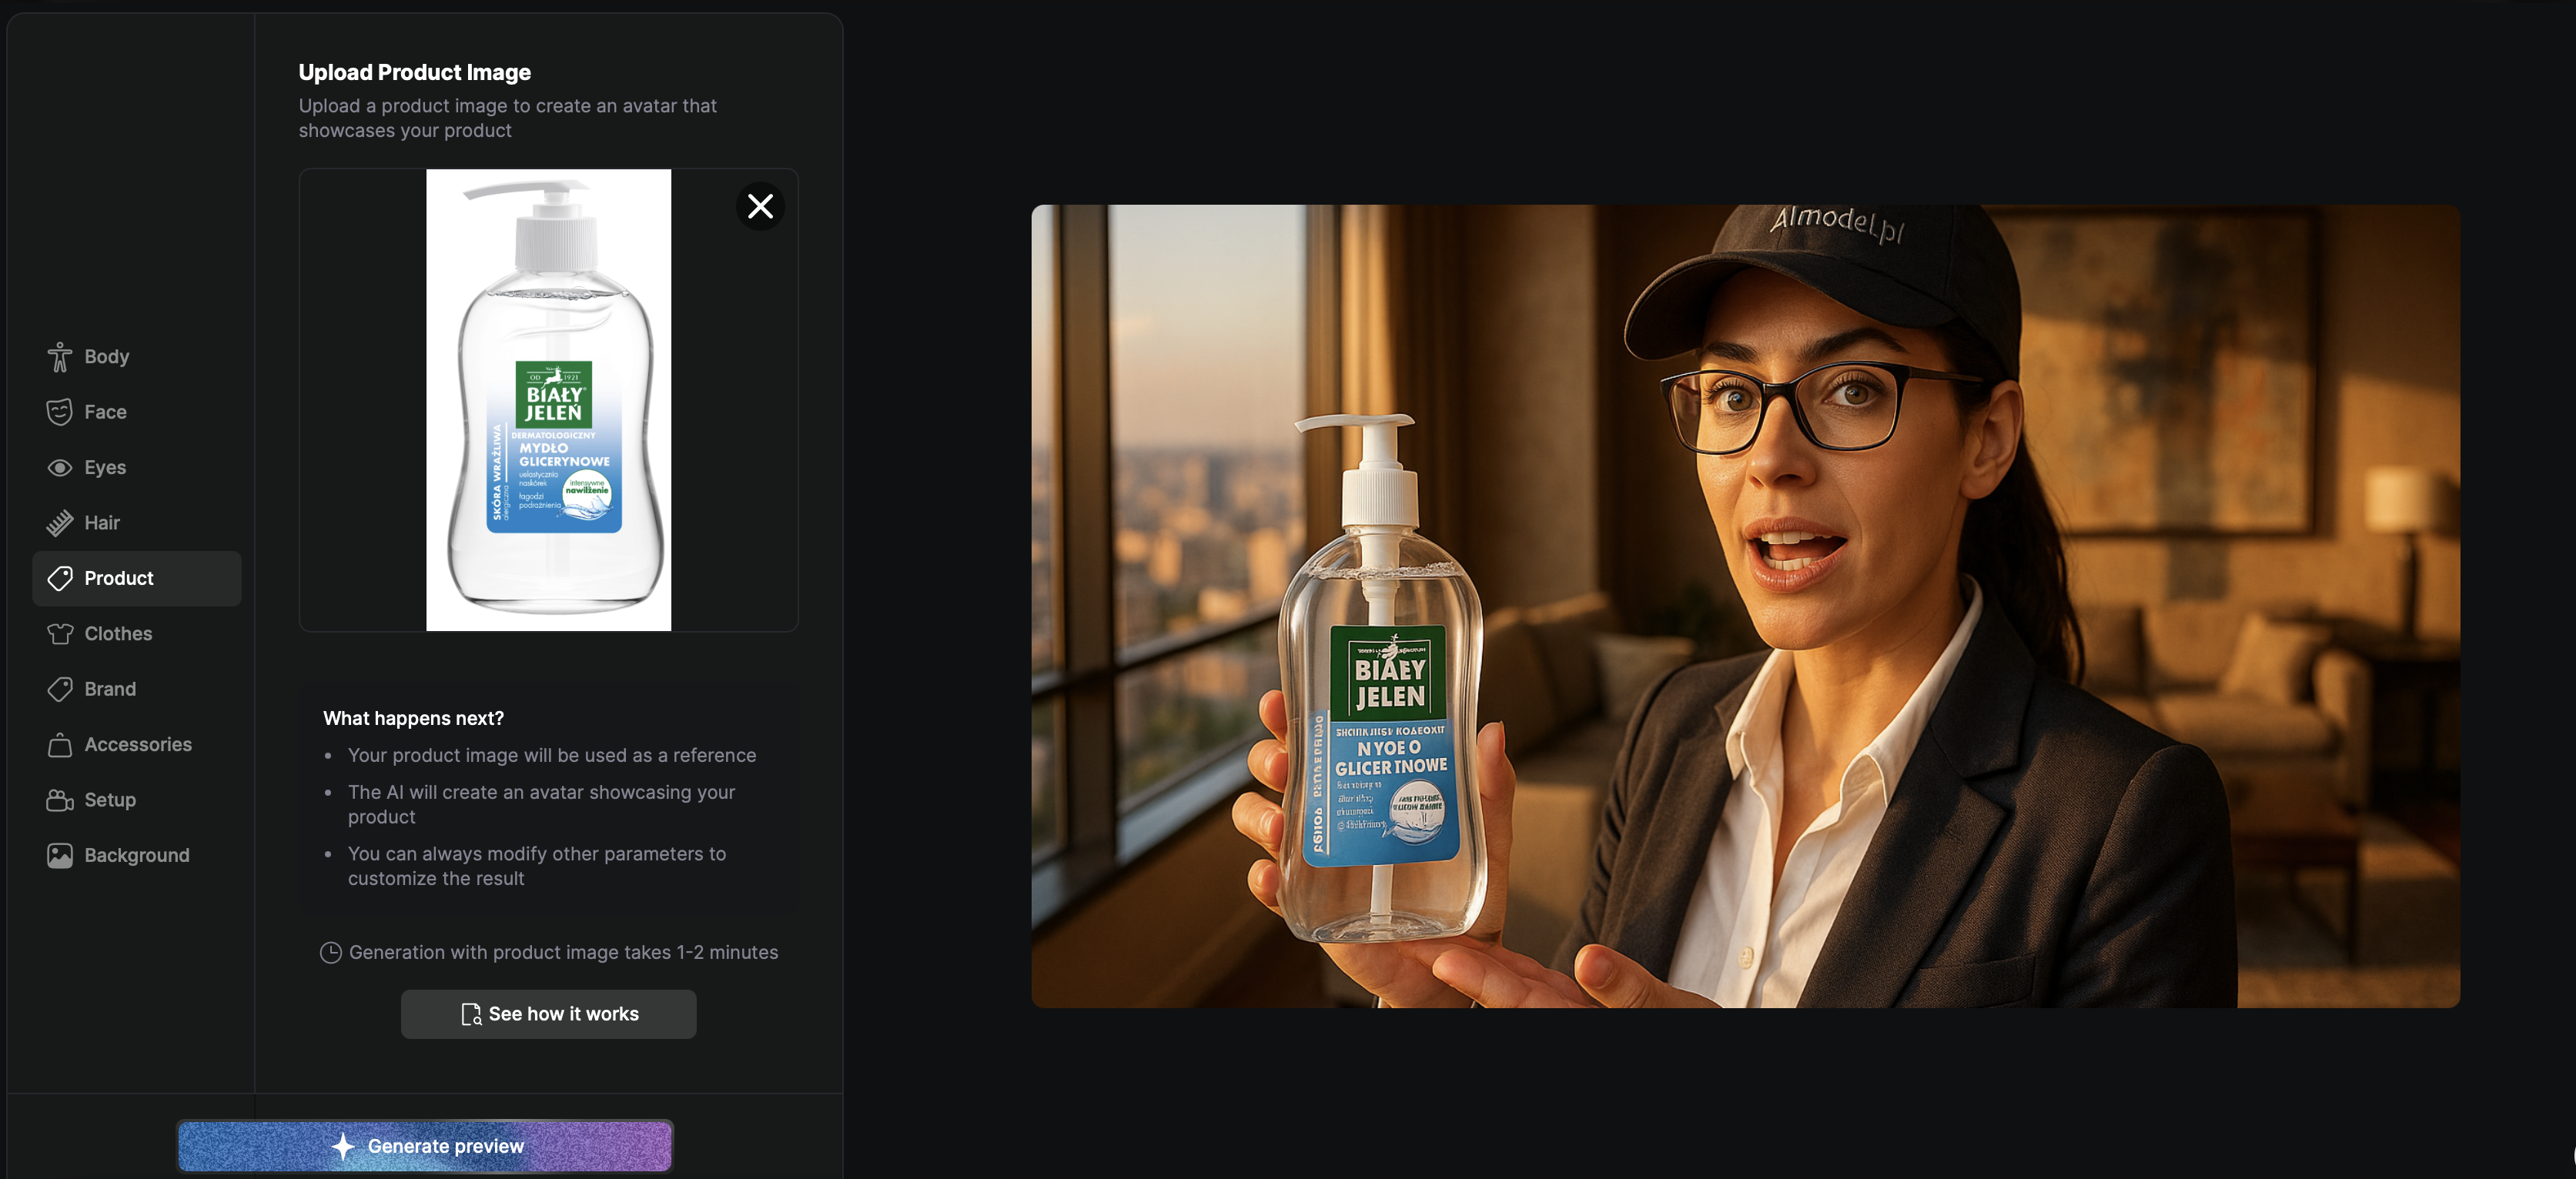
Task: Click the uploaded soap bottle thumbnail
Action: pos(549,400)
